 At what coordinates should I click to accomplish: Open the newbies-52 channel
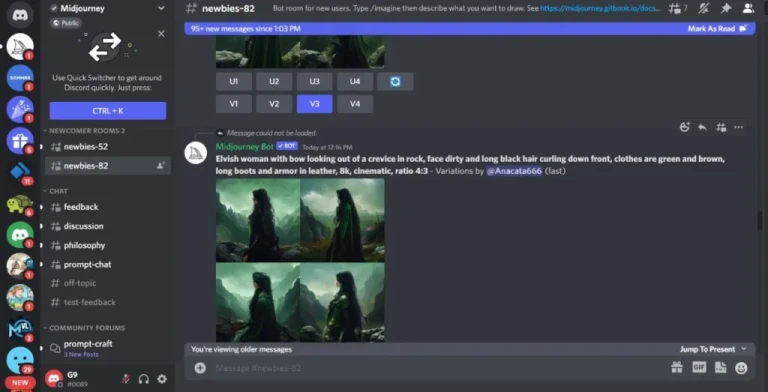pyautogui.click(x=108, y=147)
